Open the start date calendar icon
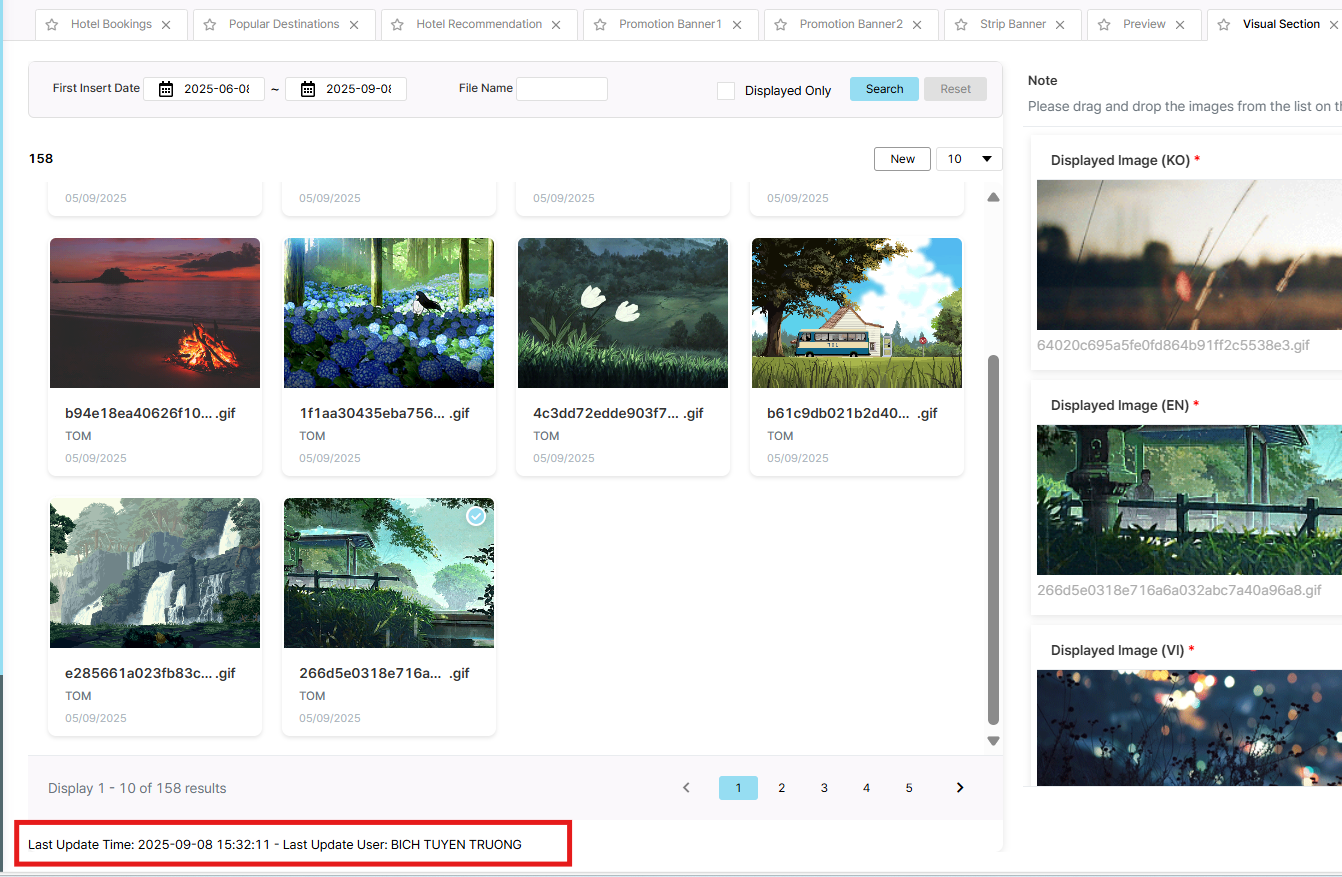 [166, 89]
